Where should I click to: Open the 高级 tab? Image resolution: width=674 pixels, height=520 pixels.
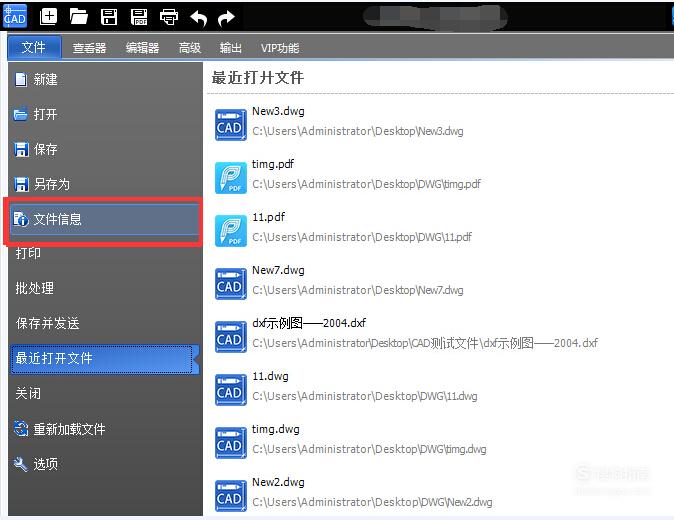190,48
